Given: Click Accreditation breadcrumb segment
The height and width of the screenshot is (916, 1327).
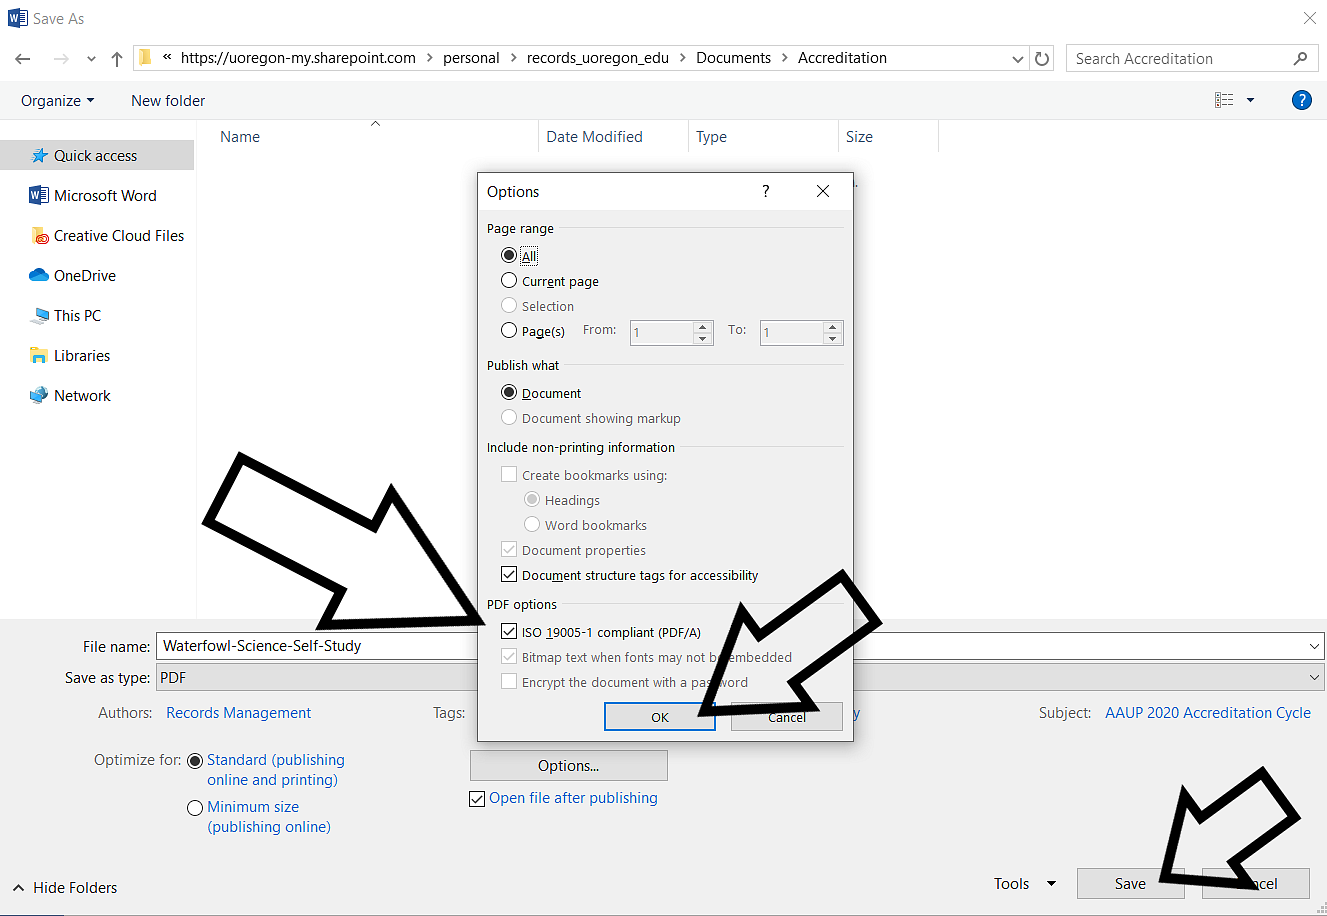Looking at the screenshot, I should pyautogui.click(x=842, y=58).
